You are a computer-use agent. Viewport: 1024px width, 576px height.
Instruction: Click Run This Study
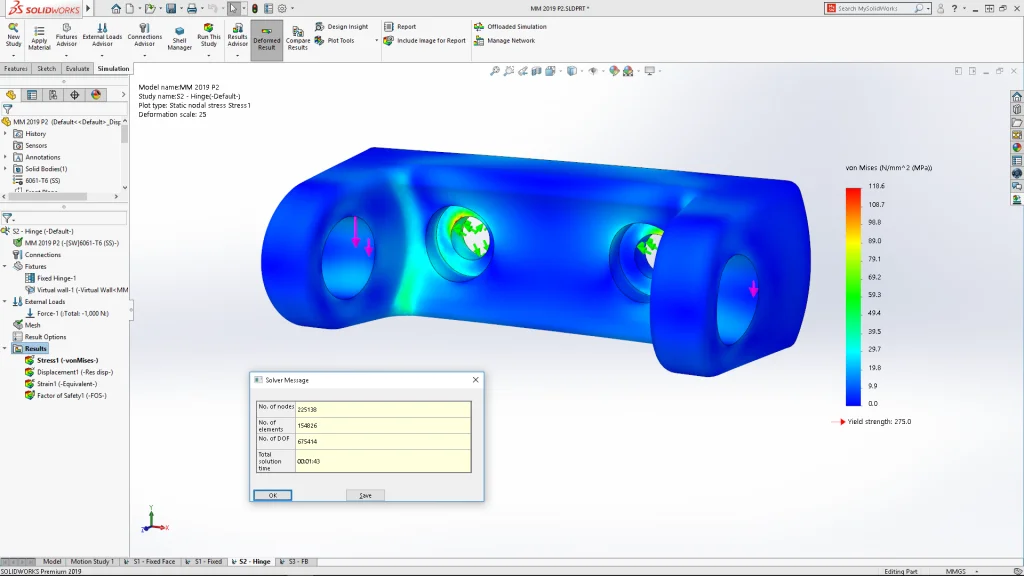click(208, 36)
